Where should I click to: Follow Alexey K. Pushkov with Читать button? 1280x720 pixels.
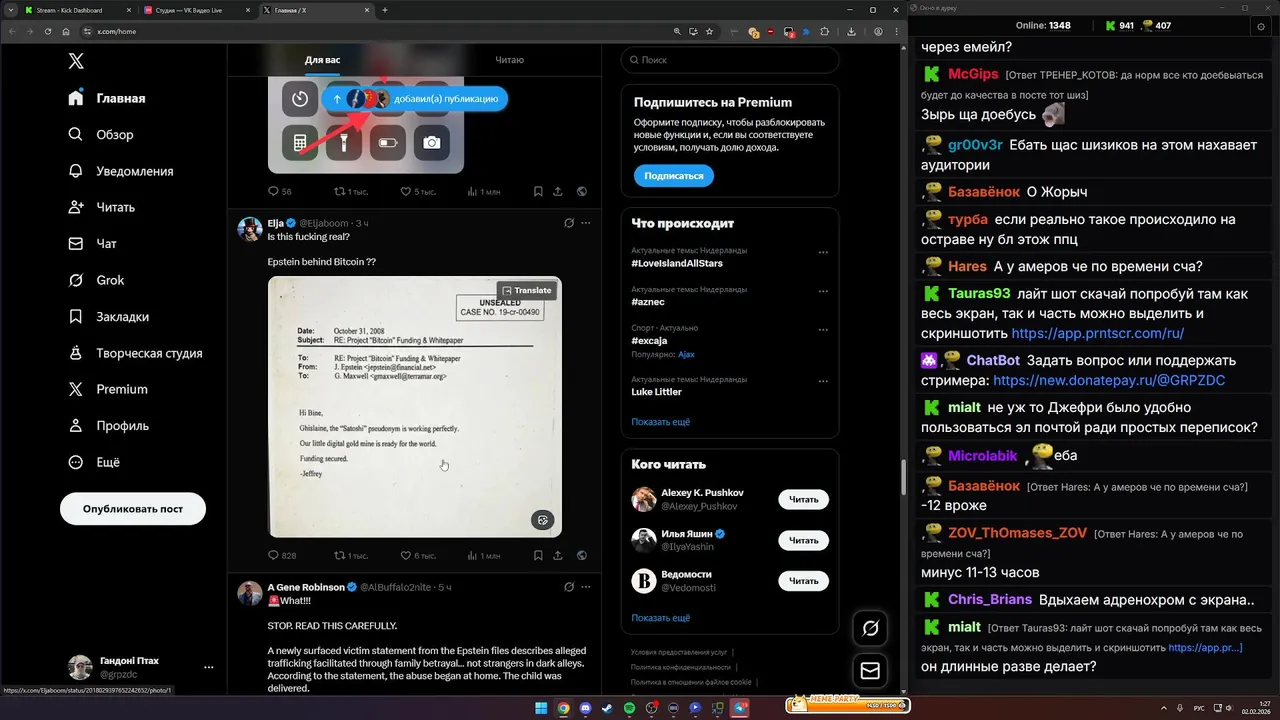803,499
